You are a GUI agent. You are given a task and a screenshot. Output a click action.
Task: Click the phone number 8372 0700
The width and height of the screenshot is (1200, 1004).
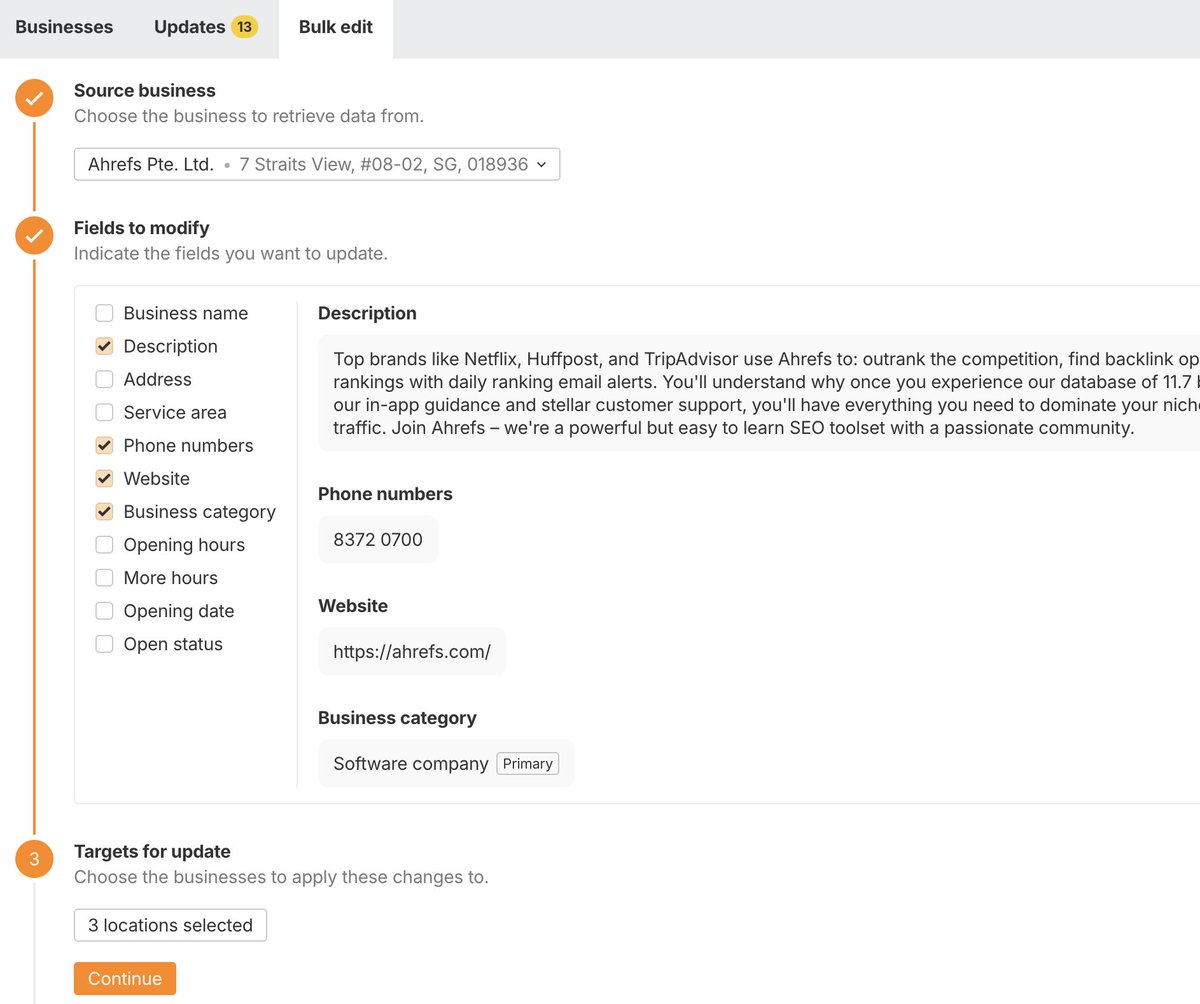point(378,539)
